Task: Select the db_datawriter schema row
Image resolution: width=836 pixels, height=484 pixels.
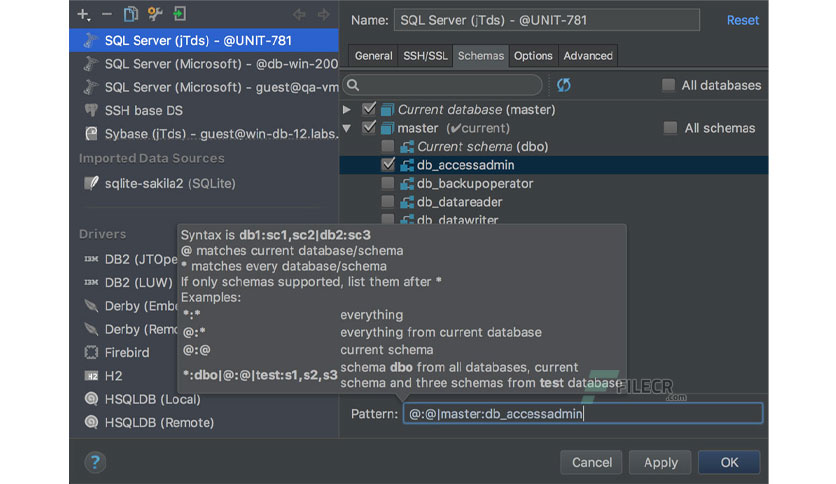Action: tap(554, 219)
